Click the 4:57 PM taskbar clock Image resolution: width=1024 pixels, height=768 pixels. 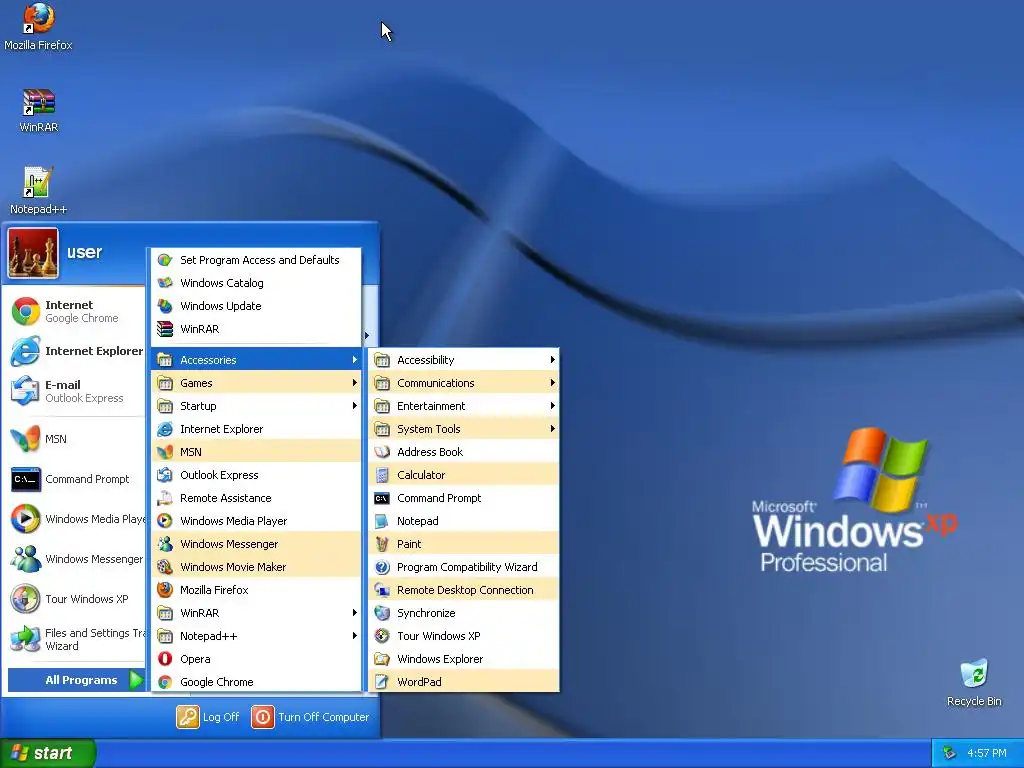point(987,754)
